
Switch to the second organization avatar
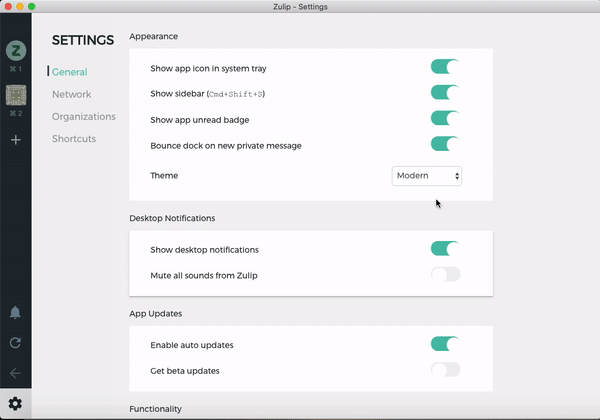pyautogui.click(x=16, y=95)
